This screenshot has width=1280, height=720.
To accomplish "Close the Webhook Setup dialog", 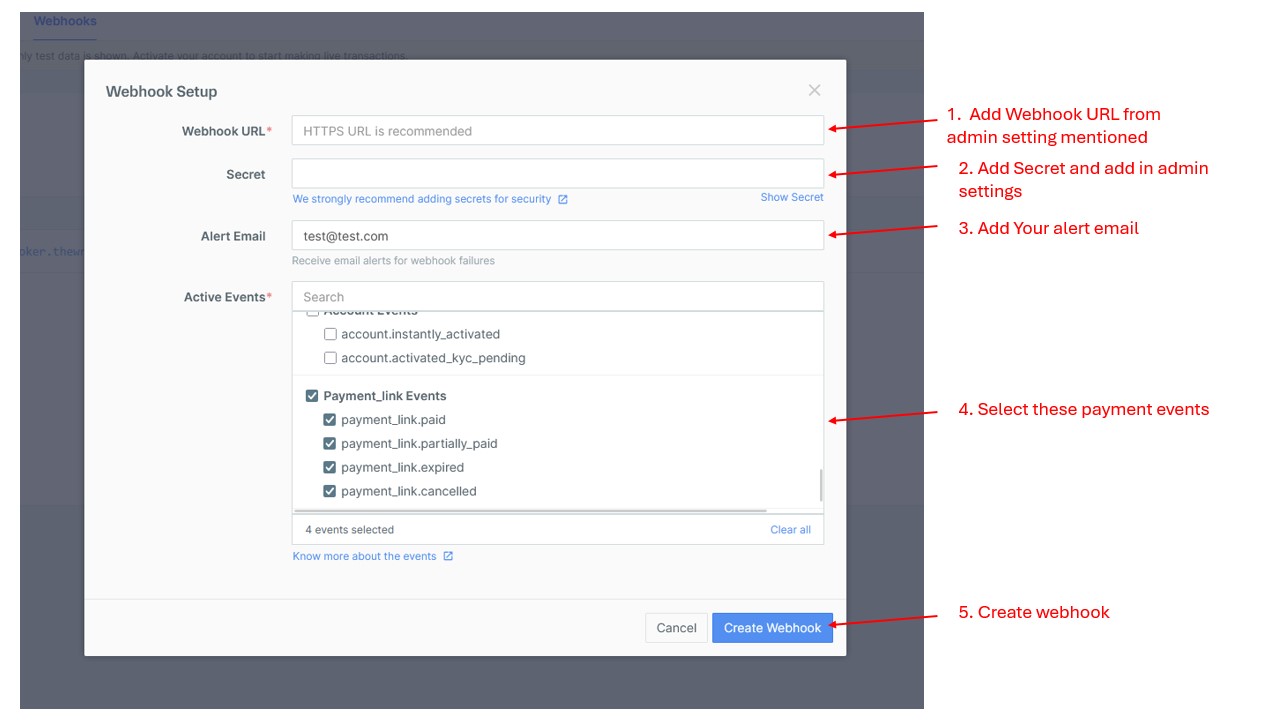I will (814, 91).
